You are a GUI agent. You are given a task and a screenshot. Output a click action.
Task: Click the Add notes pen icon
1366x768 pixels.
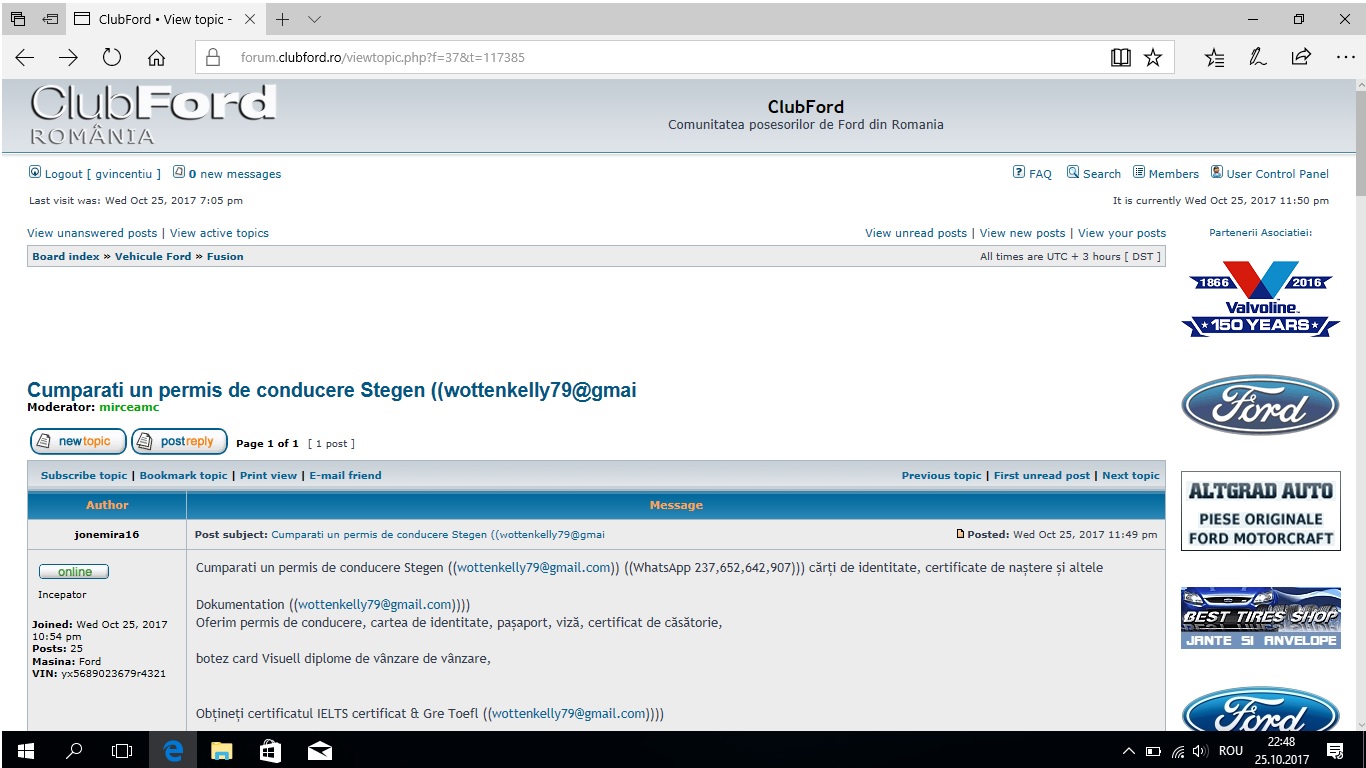click(x=1258, y=58)
